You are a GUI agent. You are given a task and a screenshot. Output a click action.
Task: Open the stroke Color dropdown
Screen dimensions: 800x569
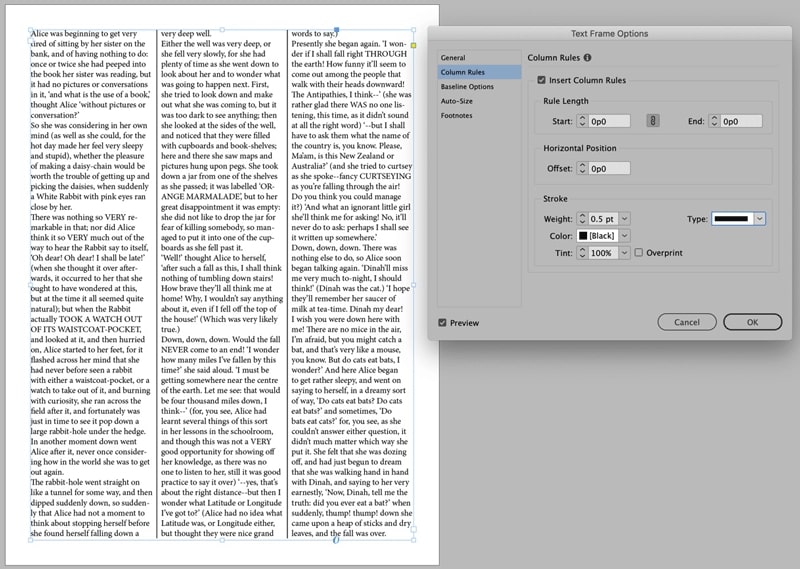coord(624,236)
